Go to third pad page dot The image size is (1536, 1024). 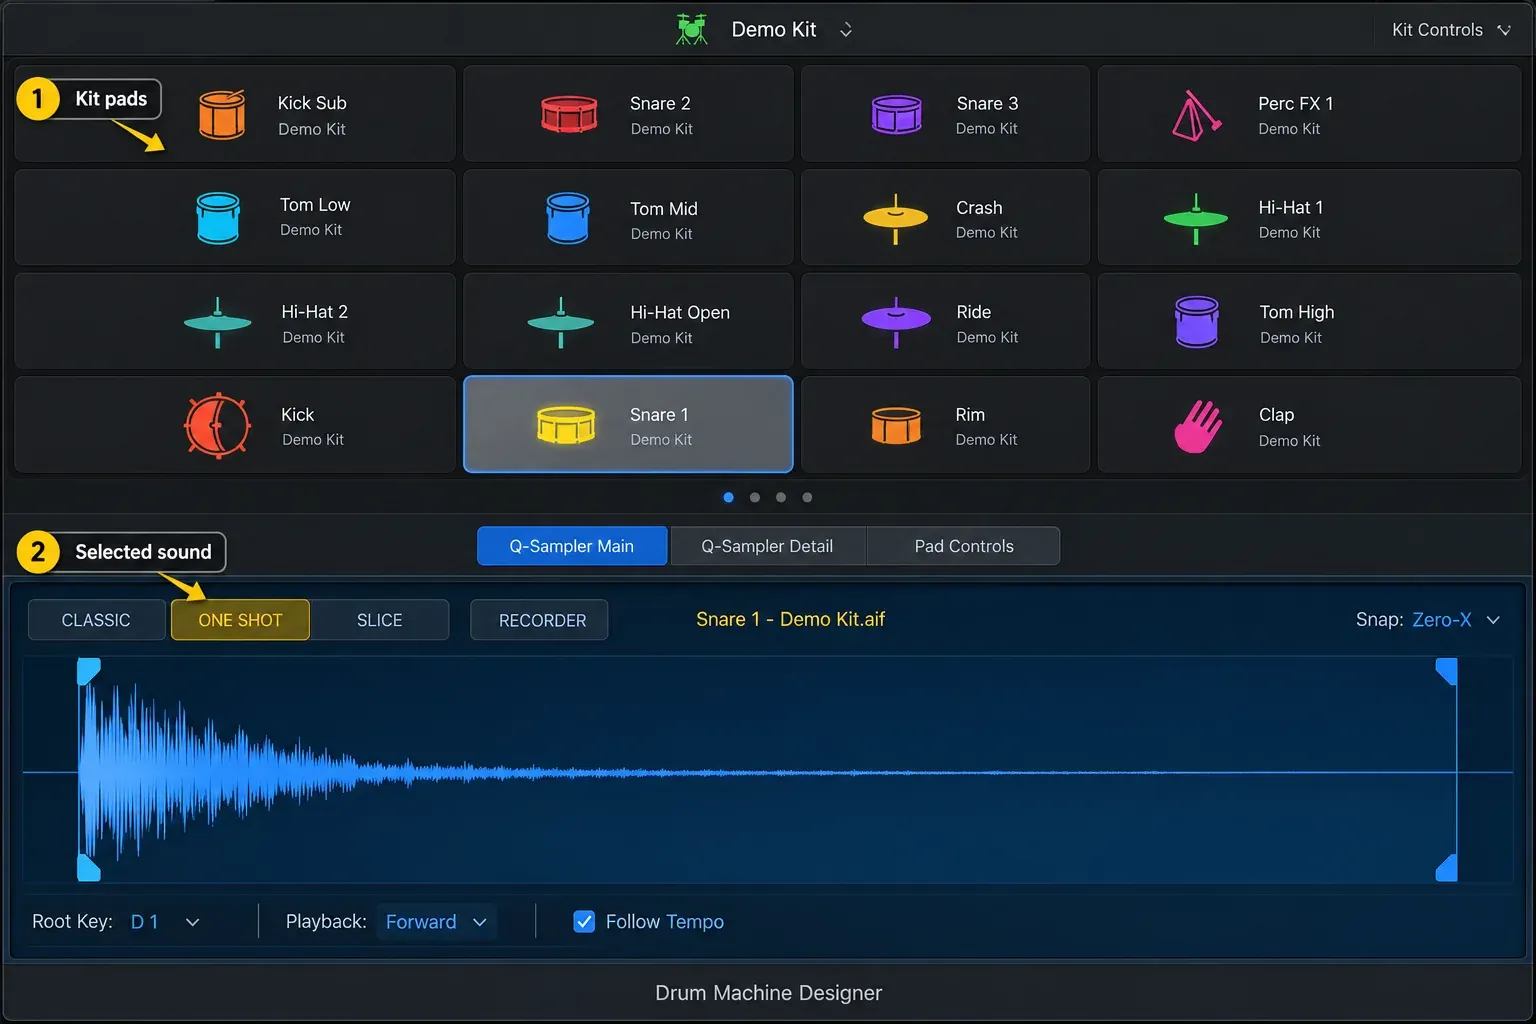pos(781,497)
